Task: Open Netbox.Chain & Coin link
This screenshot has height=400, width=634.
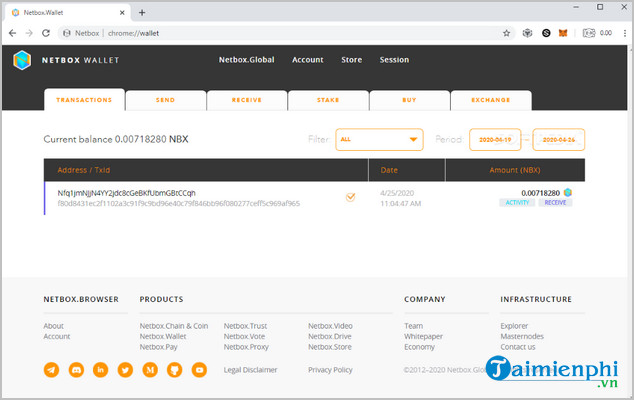Action: tap(174, 326)
